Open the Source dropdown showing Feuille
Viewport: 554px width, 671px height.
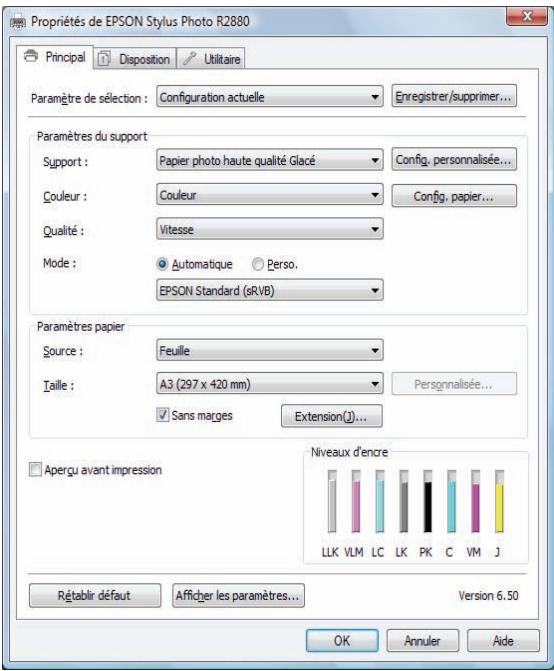pyautogui.click(x=270, y=350)
